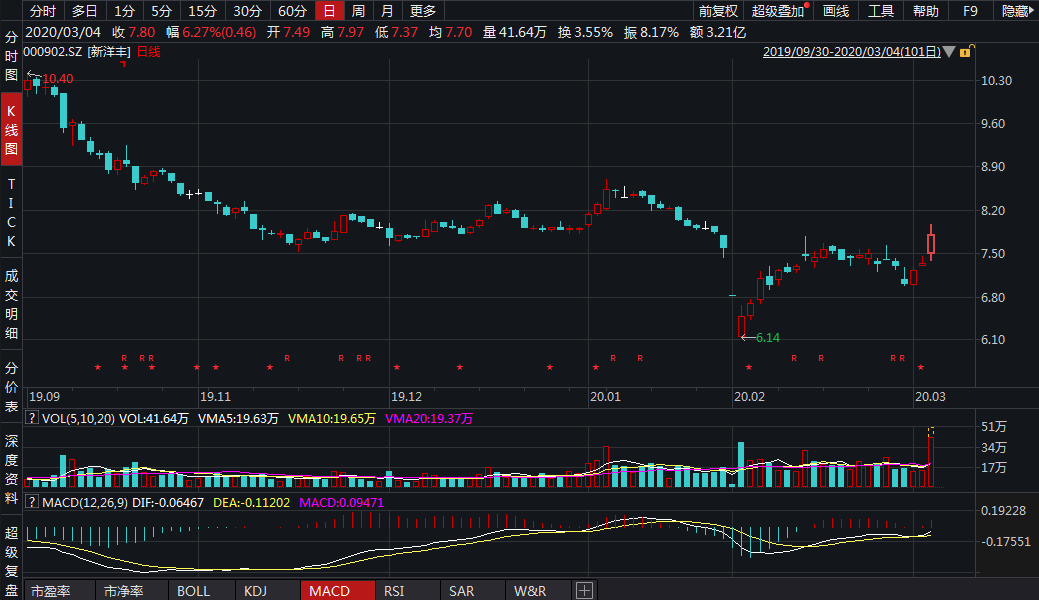
Task: Click the magenta MACD:0.09471 value
Action: tap(341, 503)
